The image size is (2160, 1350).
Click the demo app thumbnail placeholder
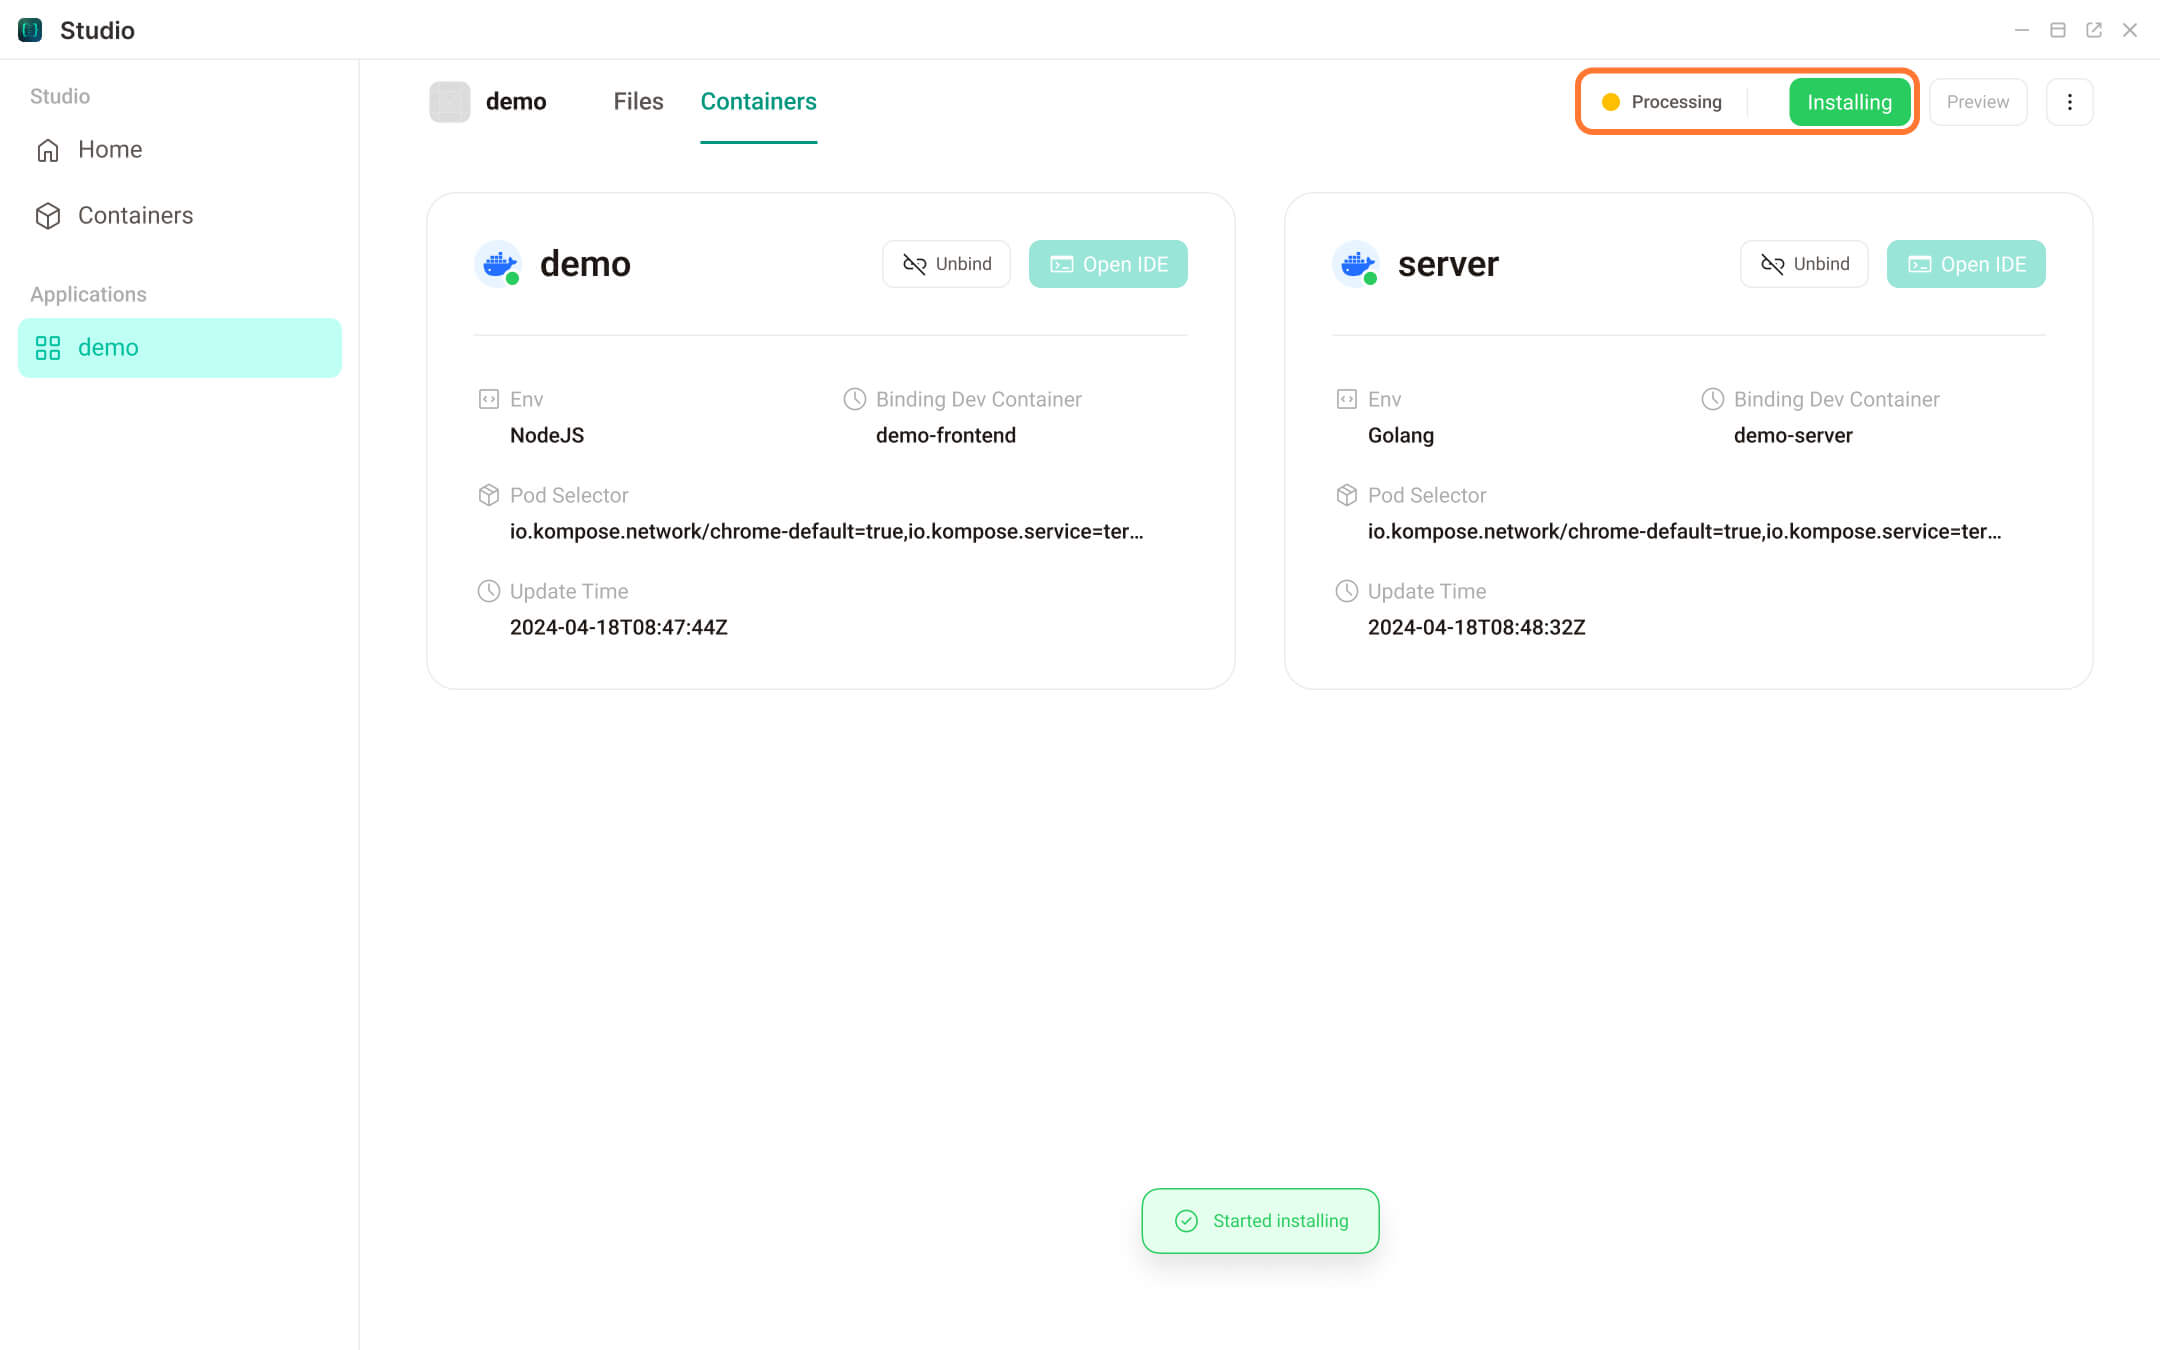[450, 102]
